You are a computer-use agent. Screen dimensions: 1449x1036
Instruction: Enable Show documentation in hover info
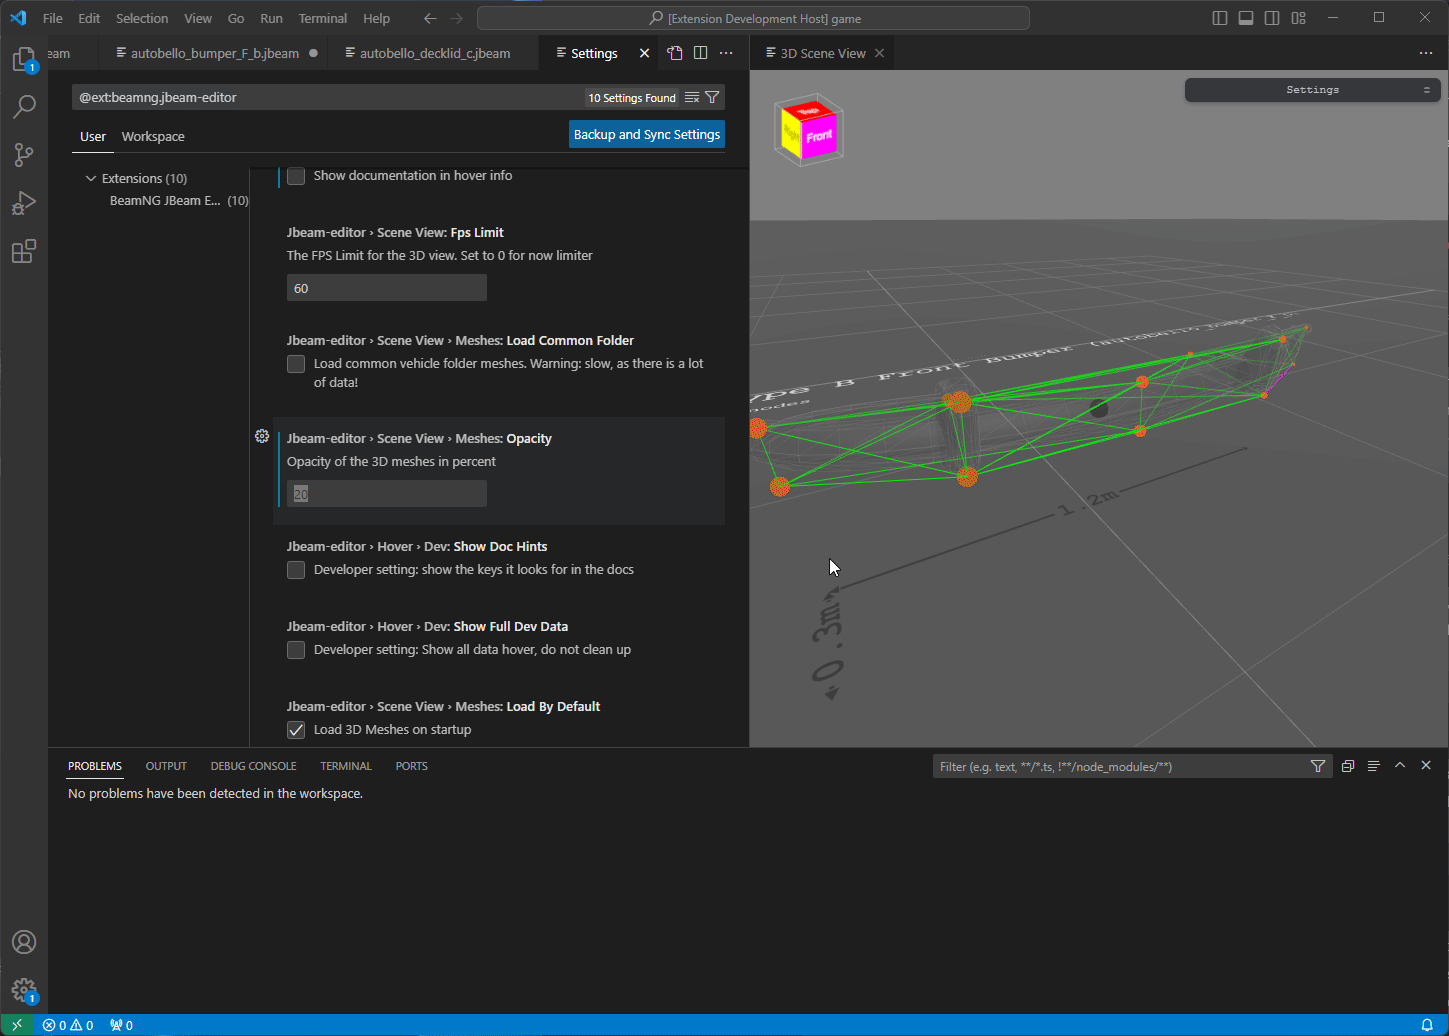click(x=296, y=176)
